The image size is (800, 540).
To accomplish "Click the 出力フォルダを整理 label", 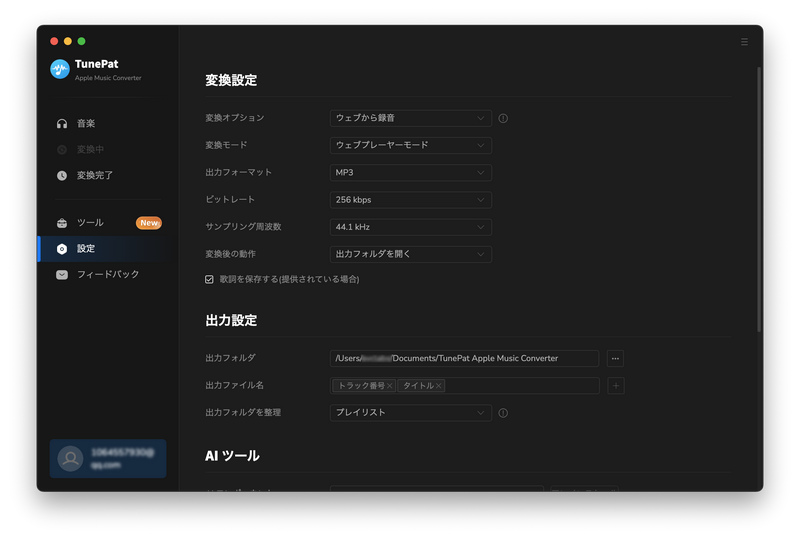I will (x=243, y=412).
